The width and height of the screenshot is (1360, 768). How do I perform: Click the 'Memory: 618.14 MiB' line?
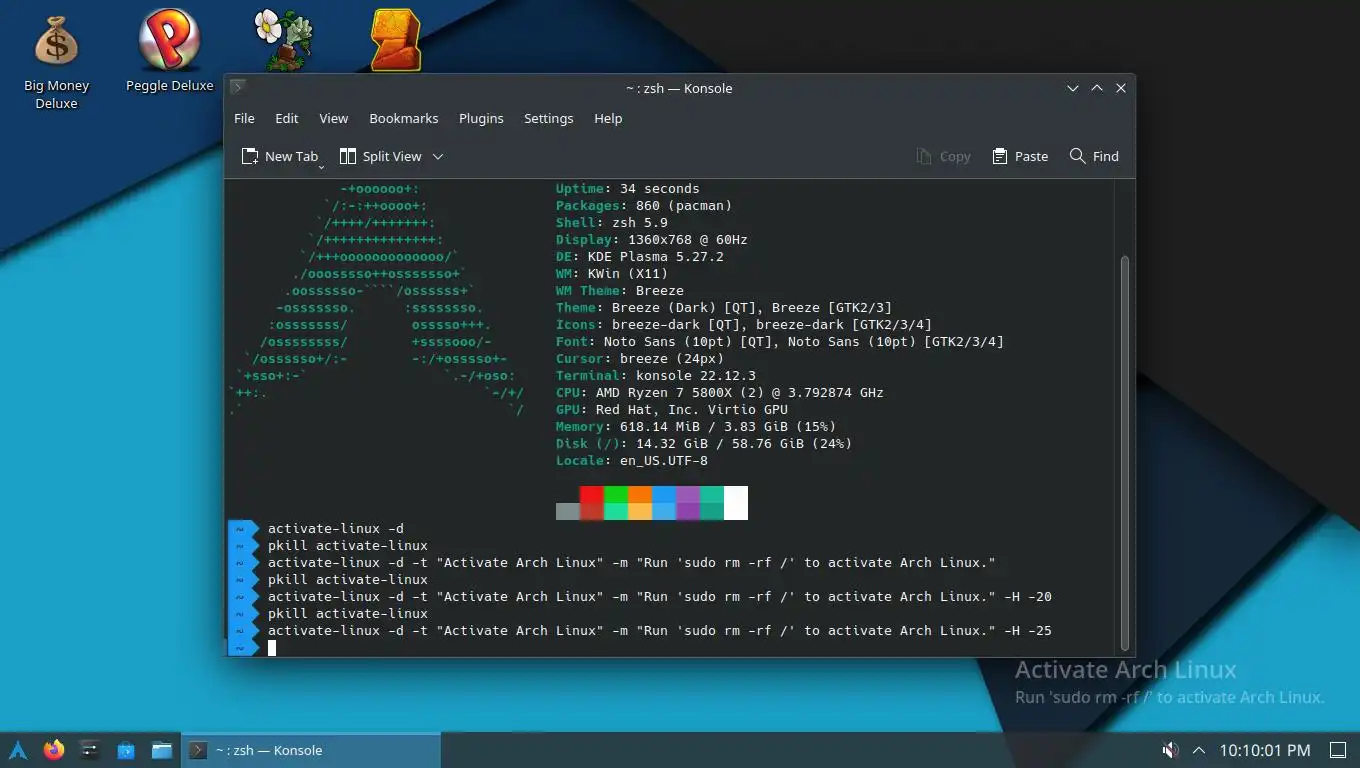coord(696,427)
